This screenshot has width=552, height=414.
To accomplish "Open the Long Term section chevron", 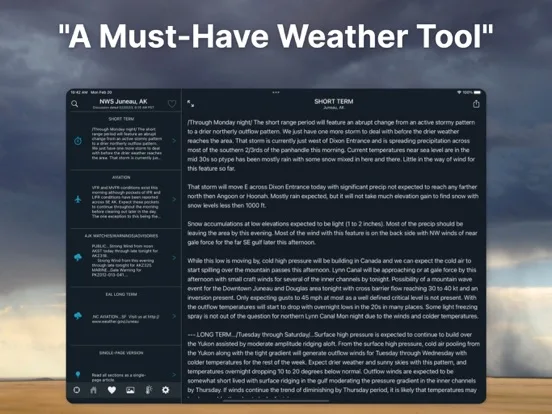I will (174, 316).
